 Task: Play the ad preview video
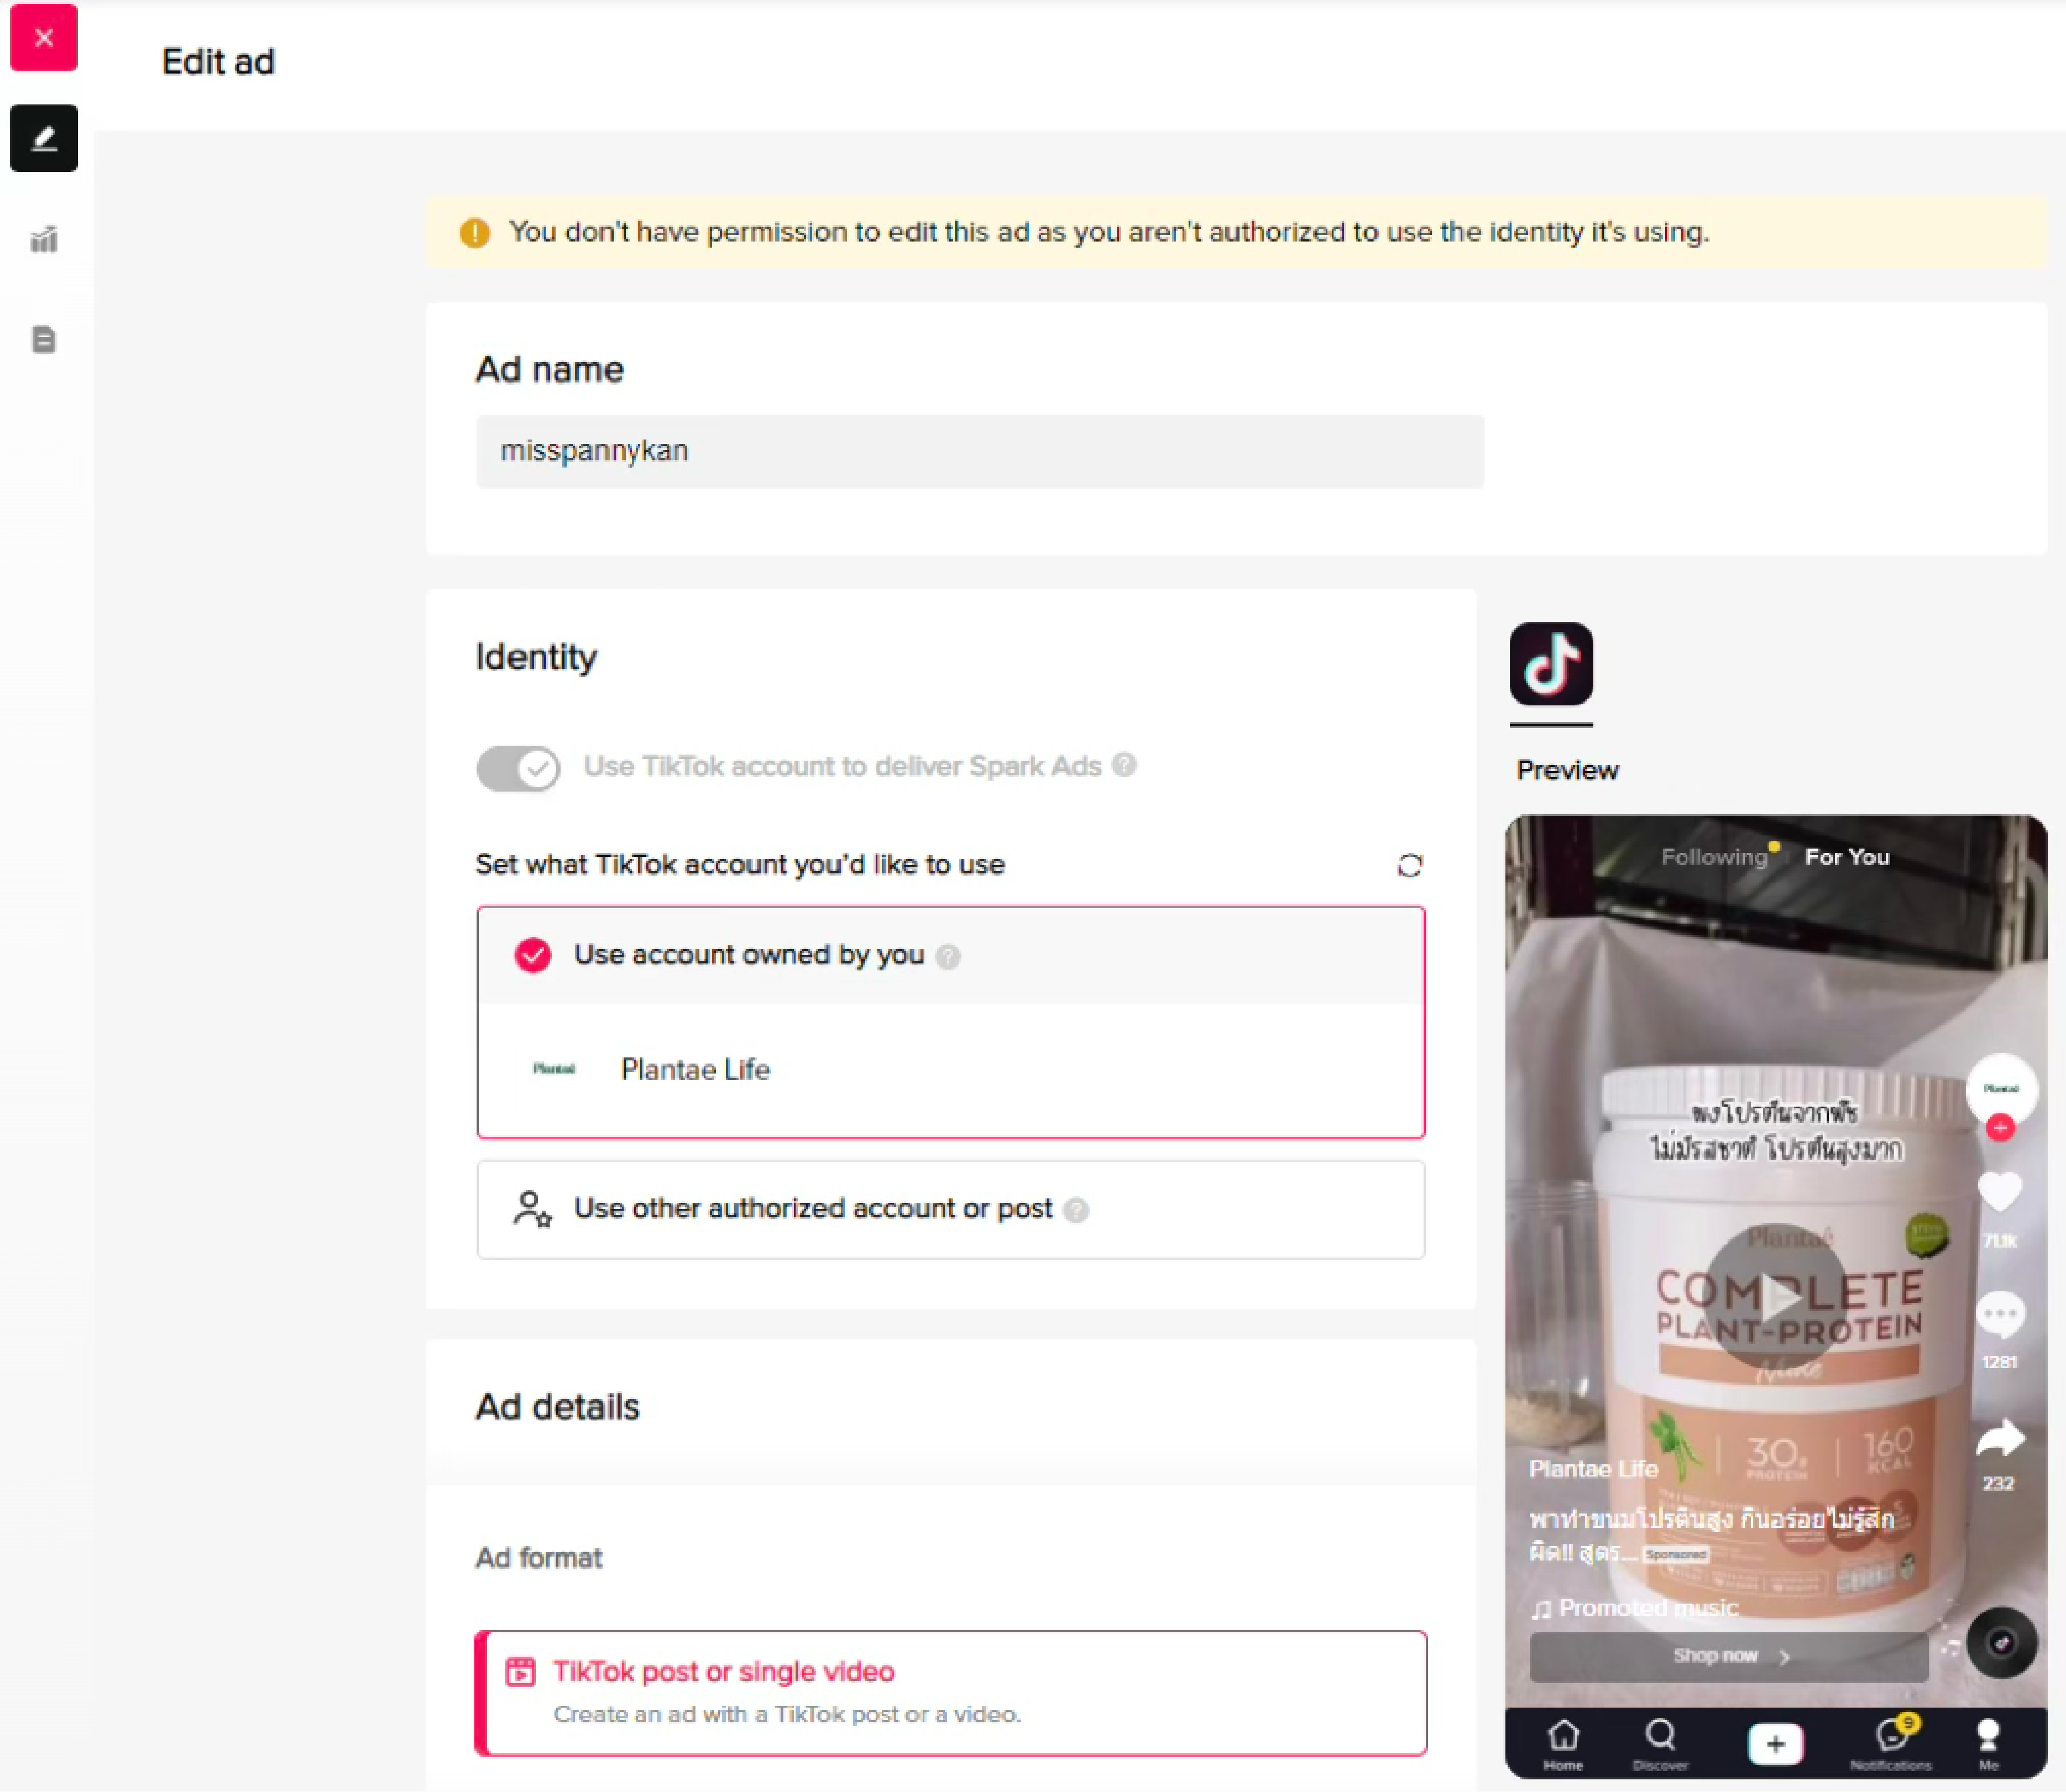[1776, 1296]
